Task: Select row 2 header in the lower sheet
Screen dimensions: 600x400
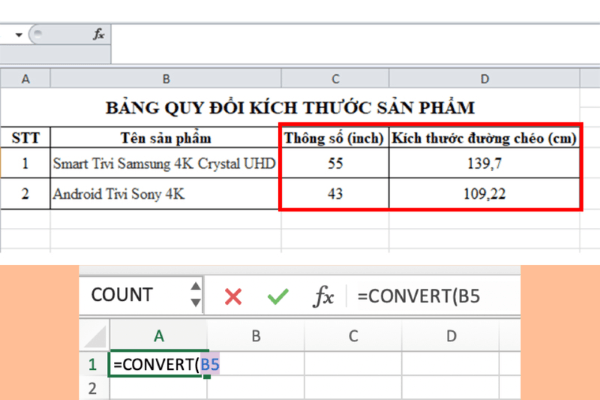Action: (x=93, y=389)
